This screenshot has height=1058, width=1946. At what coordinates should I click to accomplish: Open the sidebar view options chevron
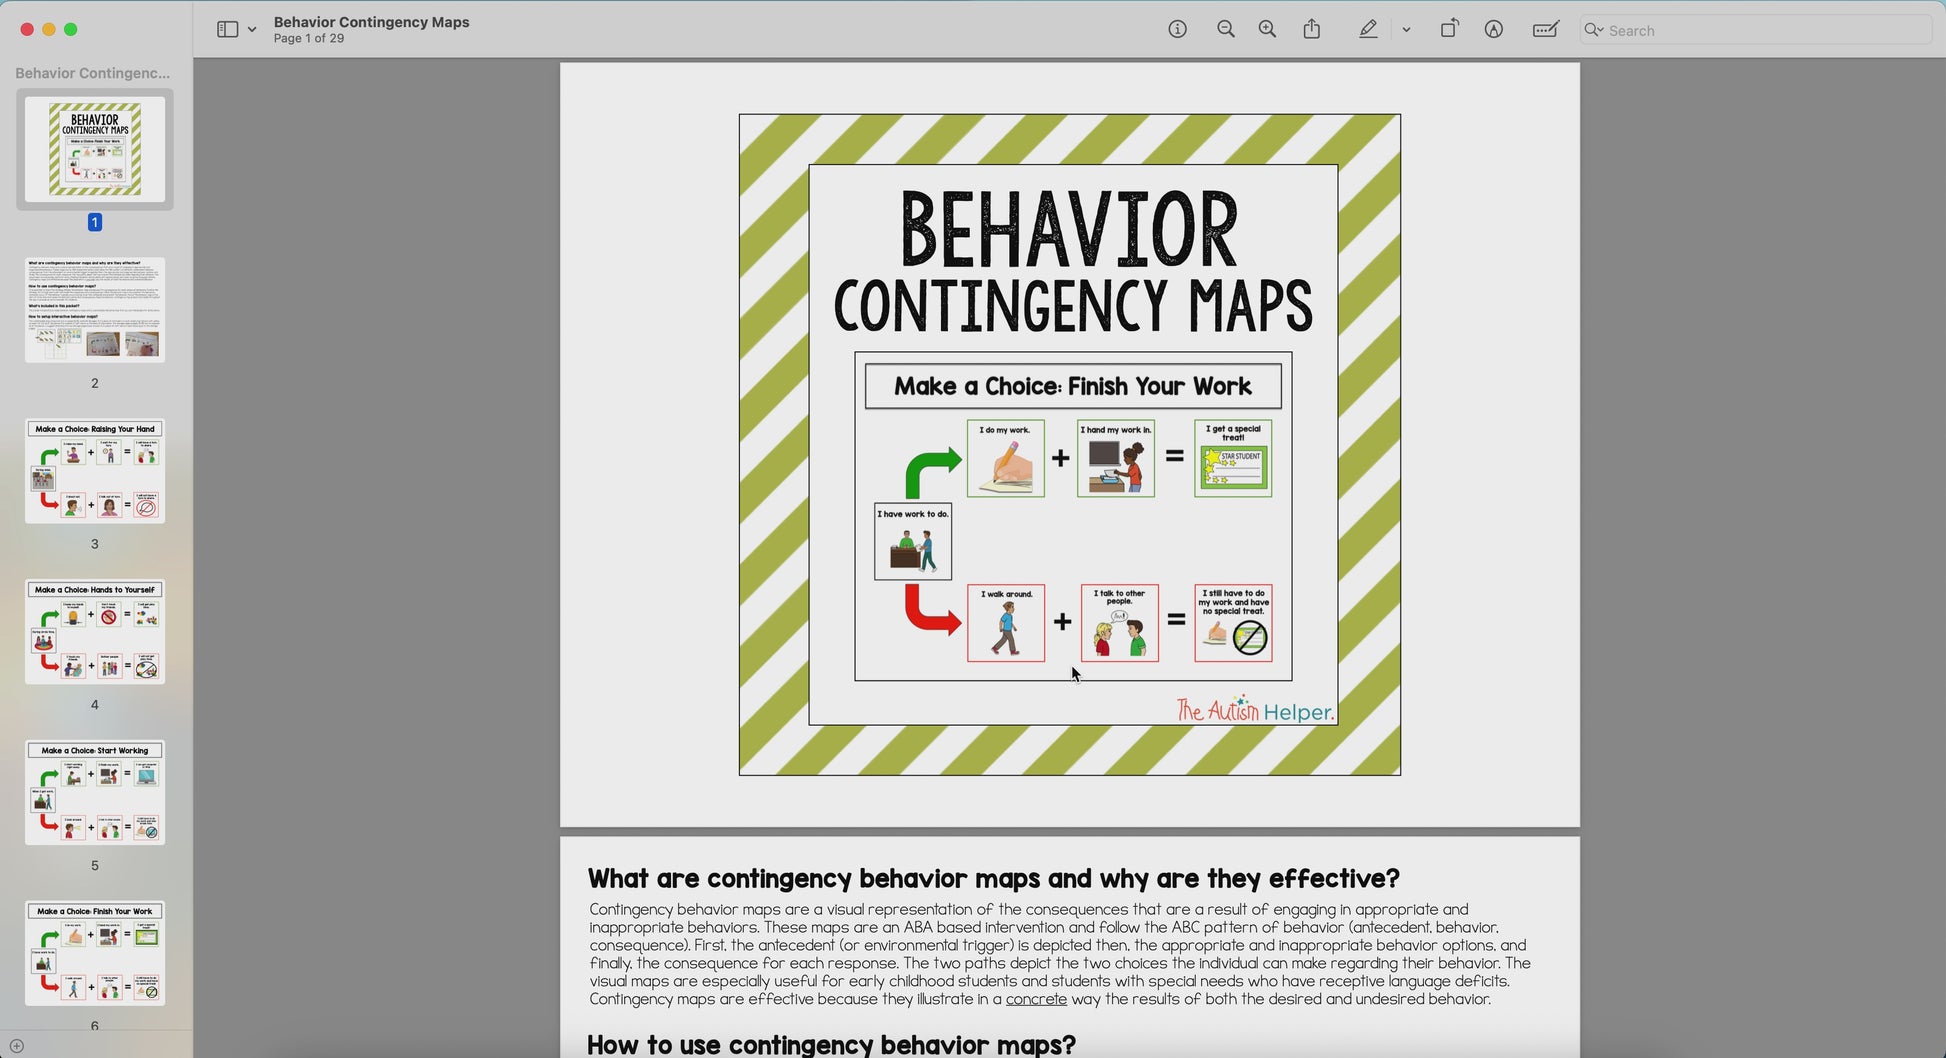click(252, 30)
